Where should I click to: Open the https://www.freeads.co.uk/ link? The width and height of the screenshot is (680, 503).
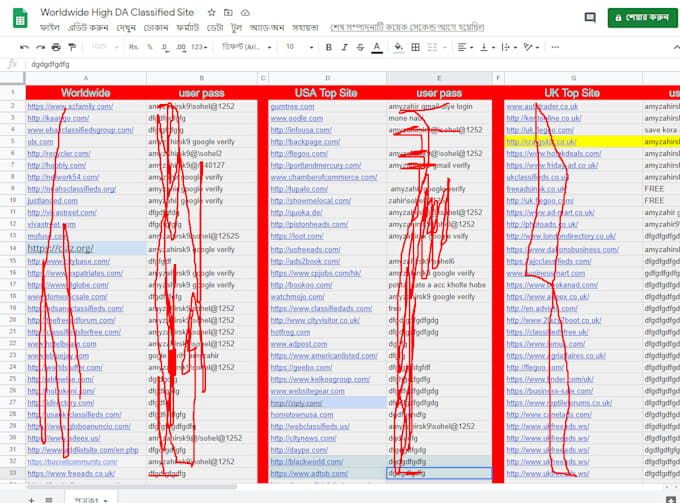tap(71, 474)
